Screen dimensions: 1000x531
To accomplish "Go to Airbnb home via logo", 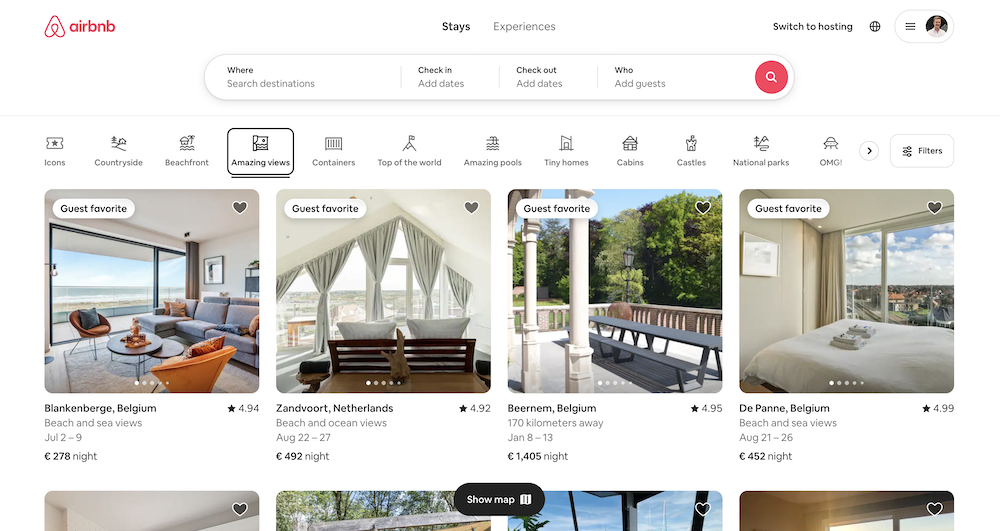I will coord(80,27).
